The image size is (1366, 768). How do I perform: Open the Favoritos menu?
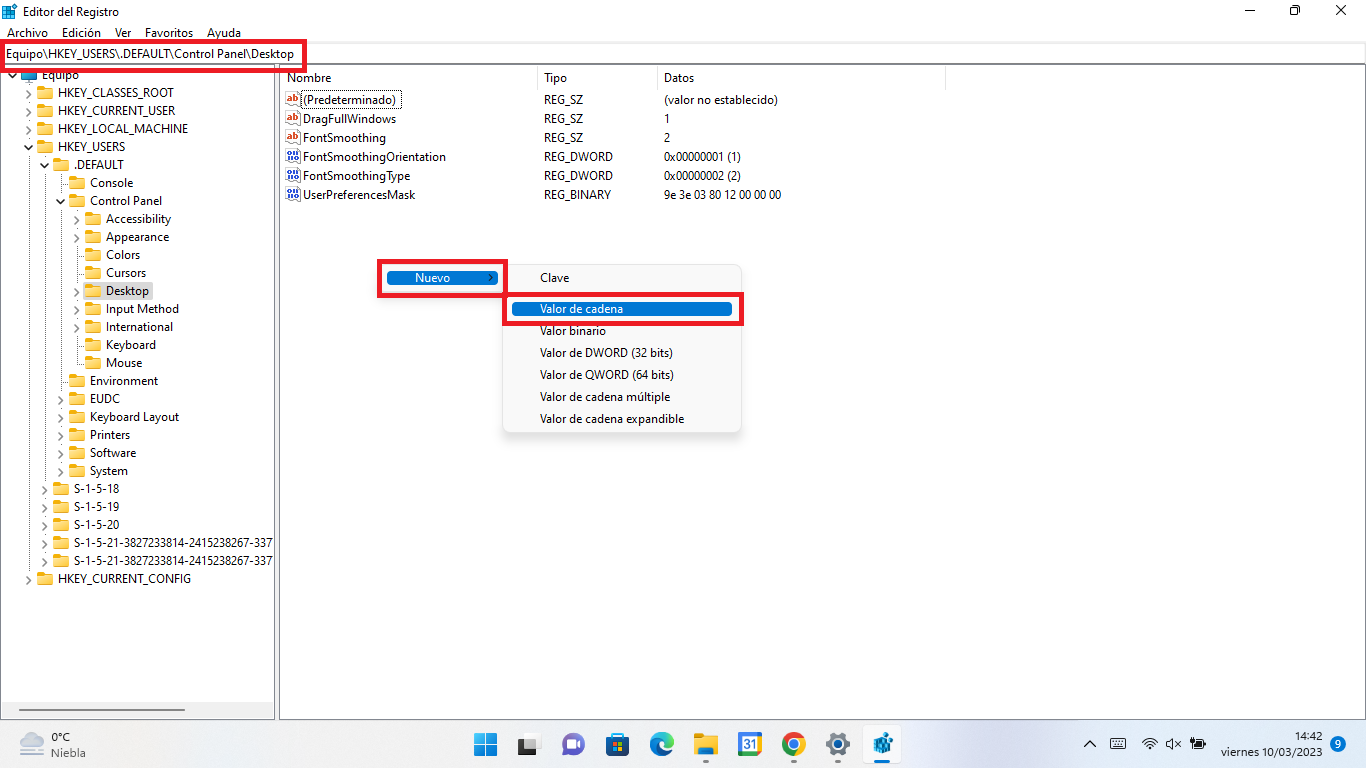point(169,33)
